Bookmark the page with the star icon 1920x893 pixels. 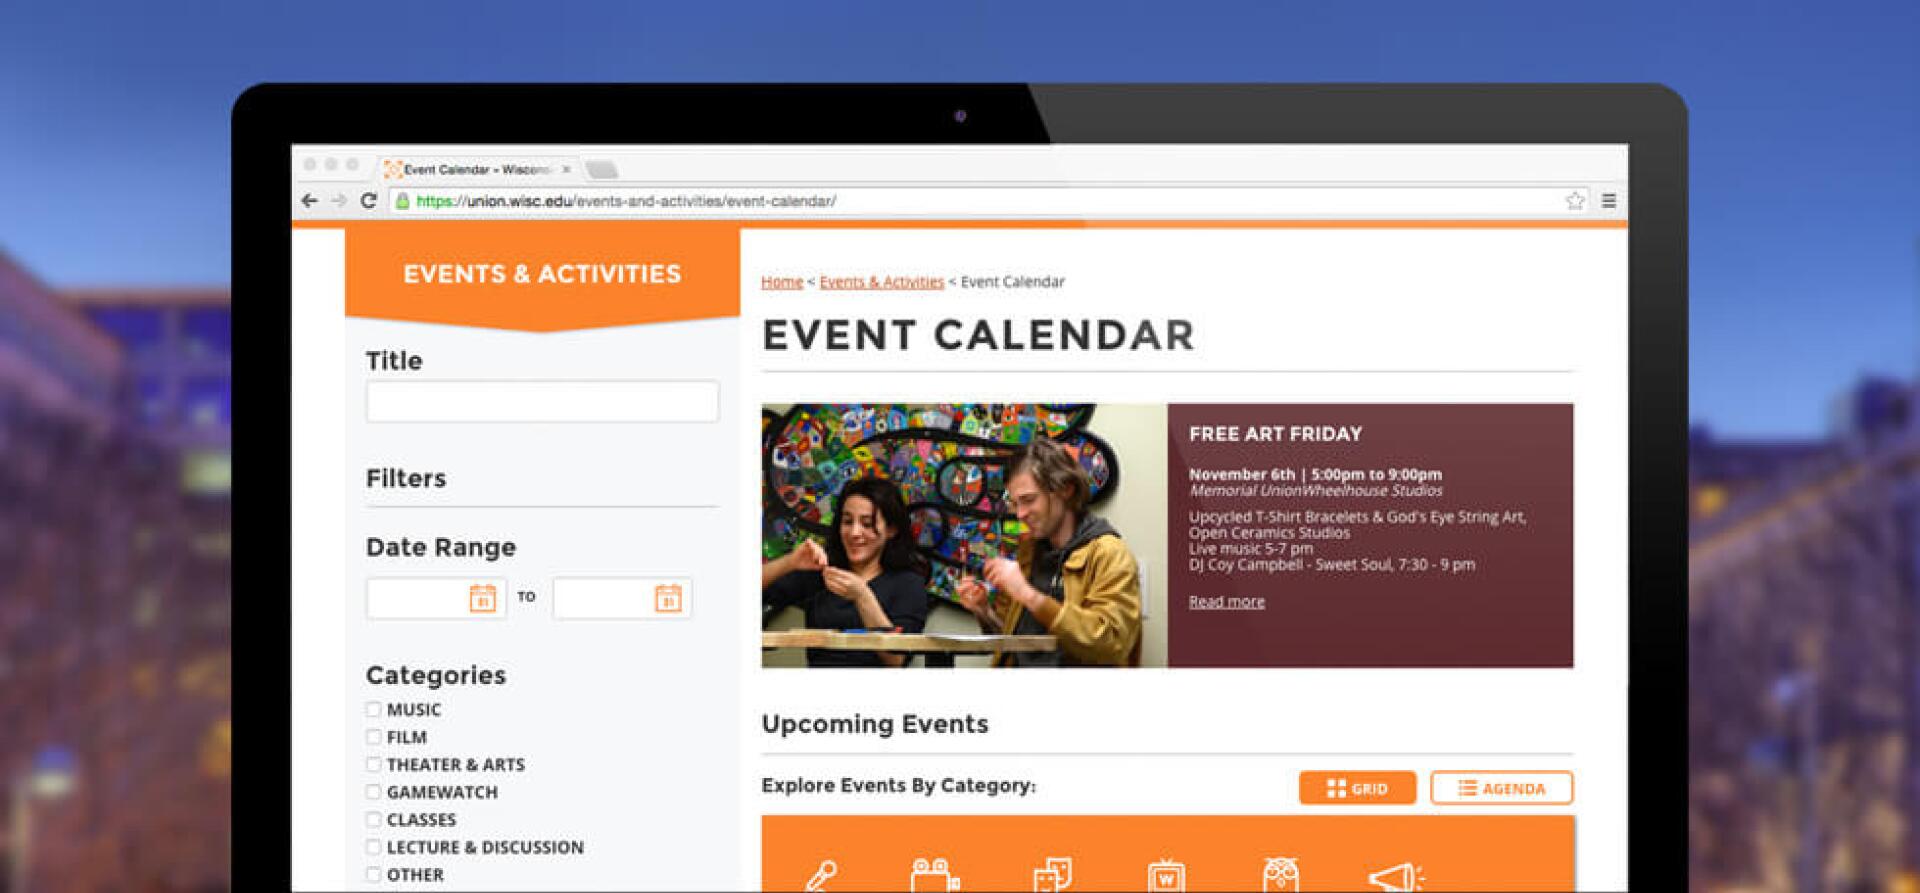tap(1575, 201)
